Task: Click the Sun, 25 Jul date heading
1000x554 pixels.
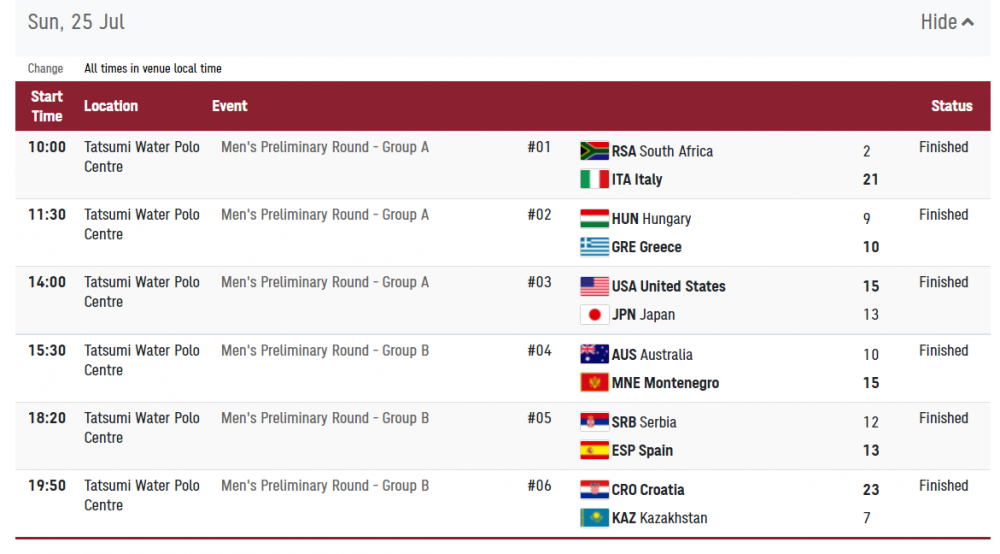Action: pos(76,22)
